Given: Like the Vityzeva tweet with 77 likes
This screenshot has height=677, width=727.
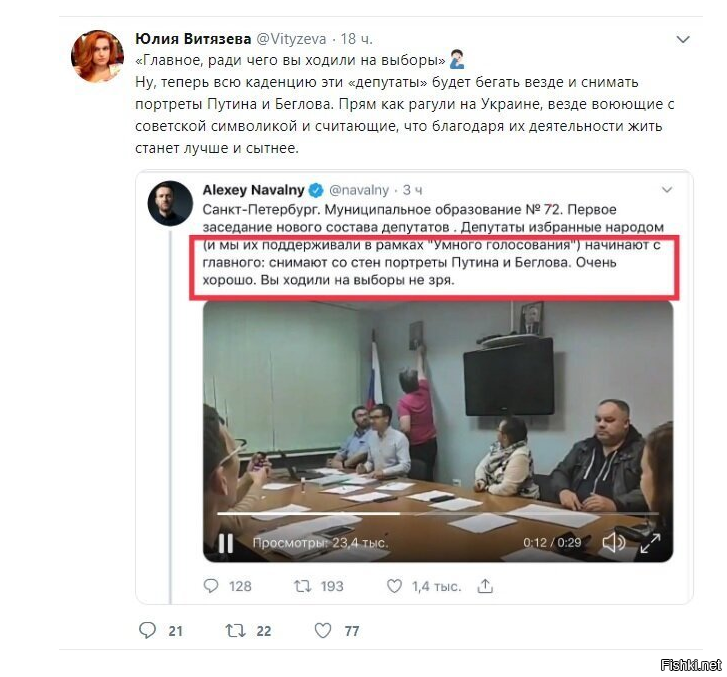Looking at the screenshot, I should click(x=323, y=631).
